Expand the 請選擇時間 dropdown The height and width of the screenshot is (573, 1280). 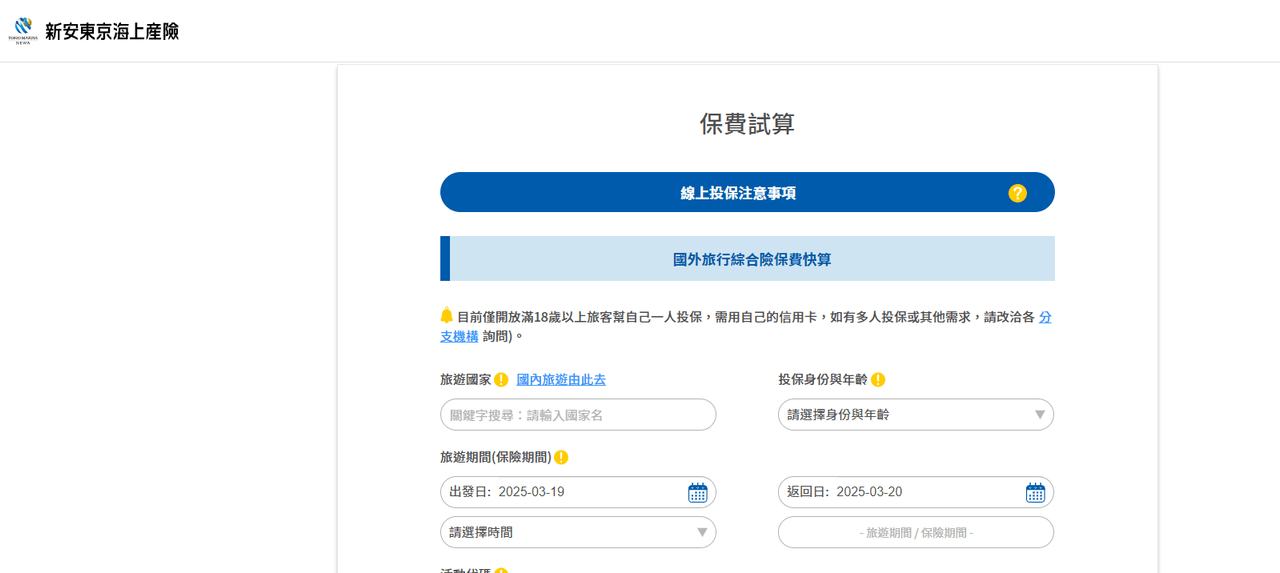pyautogui.click(x=578, y=532)
